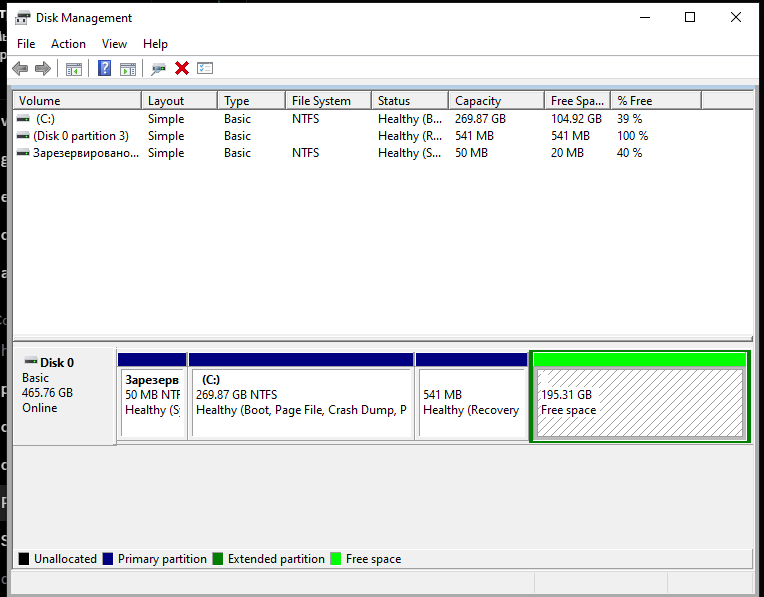This screenshot has width=764, height=597.
Task: Select the Disk 0 Basic 465.76 GB label
Action: 65,396
